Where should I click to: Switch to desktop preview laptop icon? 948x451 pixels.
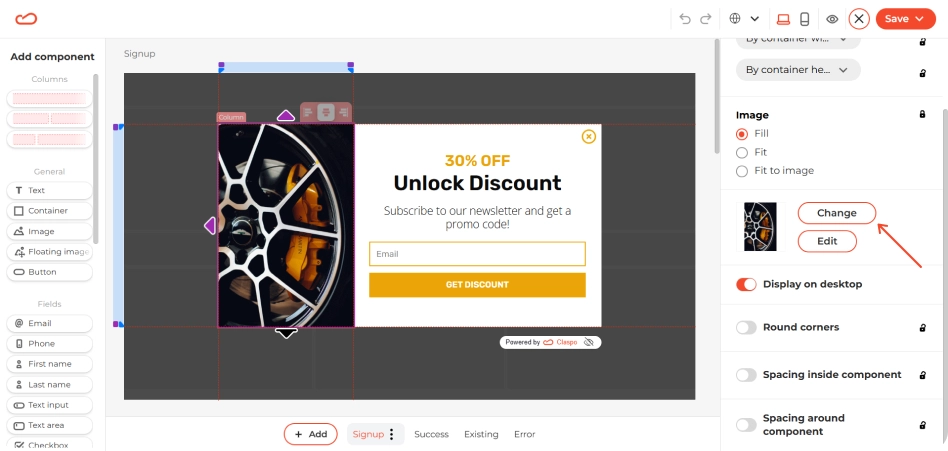pyautogui.click(x=783, y=19)
